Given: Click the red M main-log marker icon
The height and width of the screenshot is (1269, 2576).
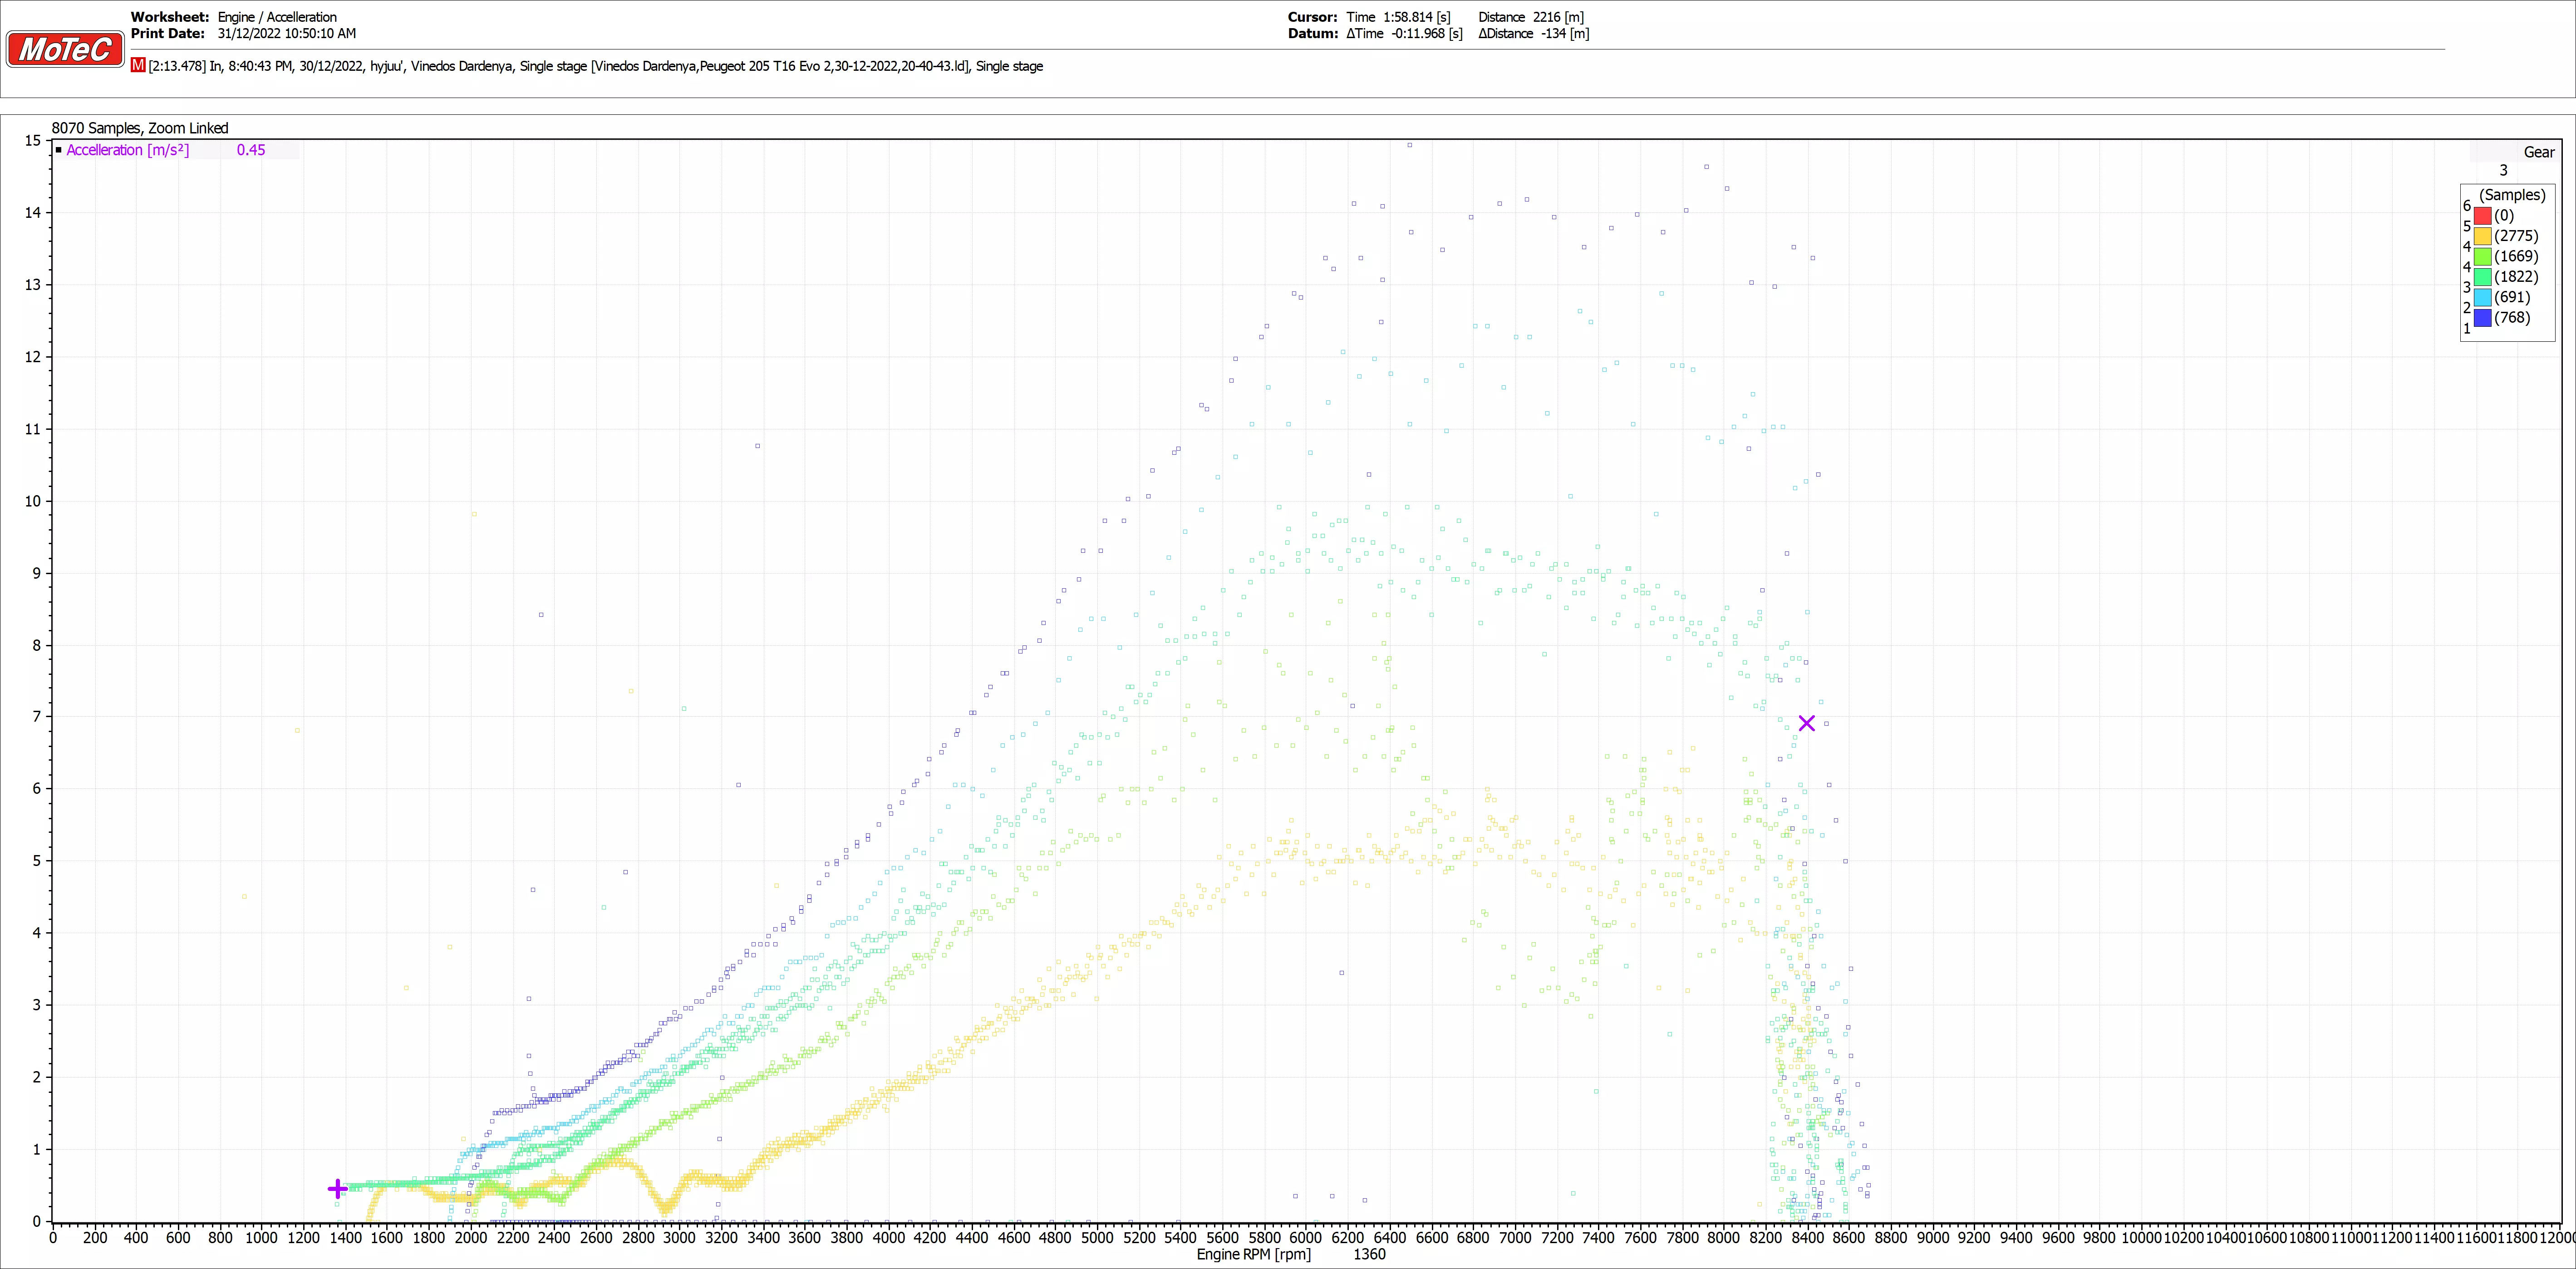Looking at the screenshot, I should (x=138, y=65).
